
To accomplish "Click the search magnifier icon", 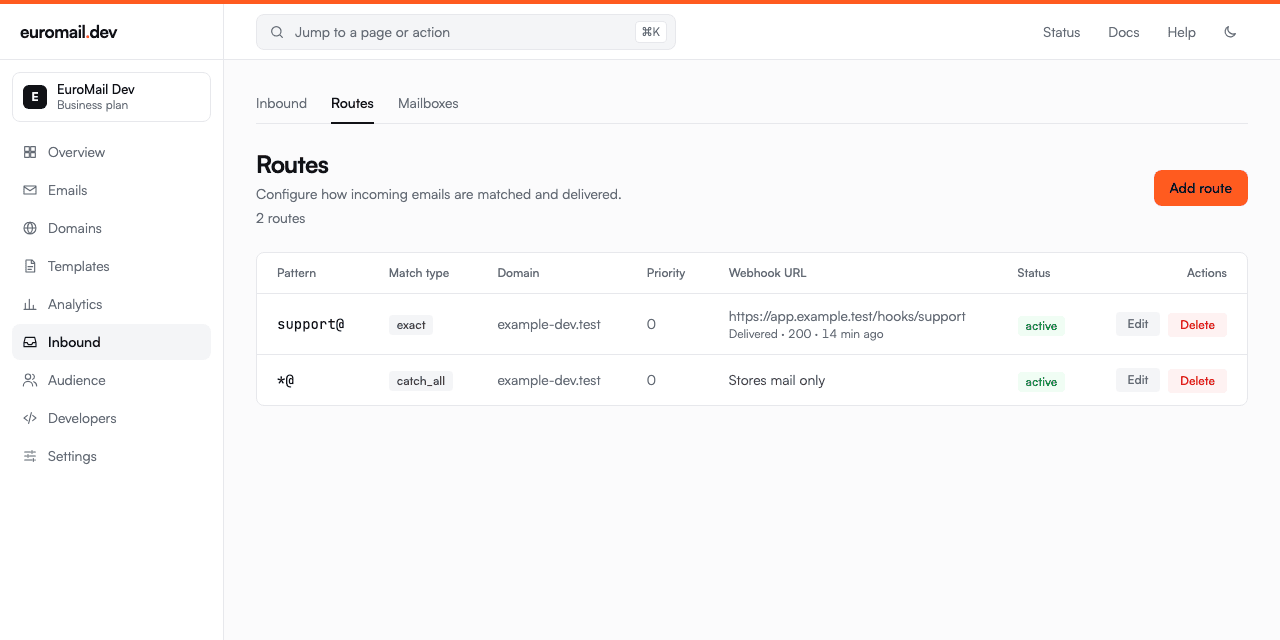I will point(277,32).
